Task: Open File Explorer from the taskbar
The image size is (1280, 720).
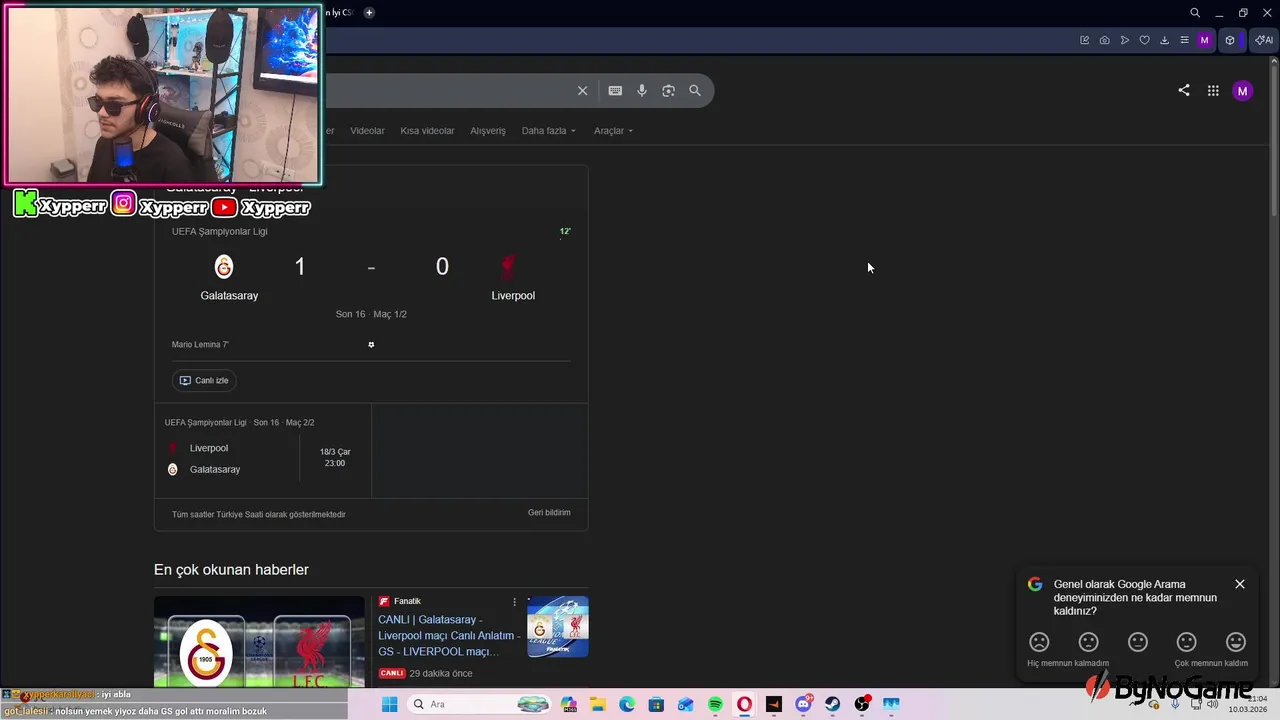Action: click(597, 704)
